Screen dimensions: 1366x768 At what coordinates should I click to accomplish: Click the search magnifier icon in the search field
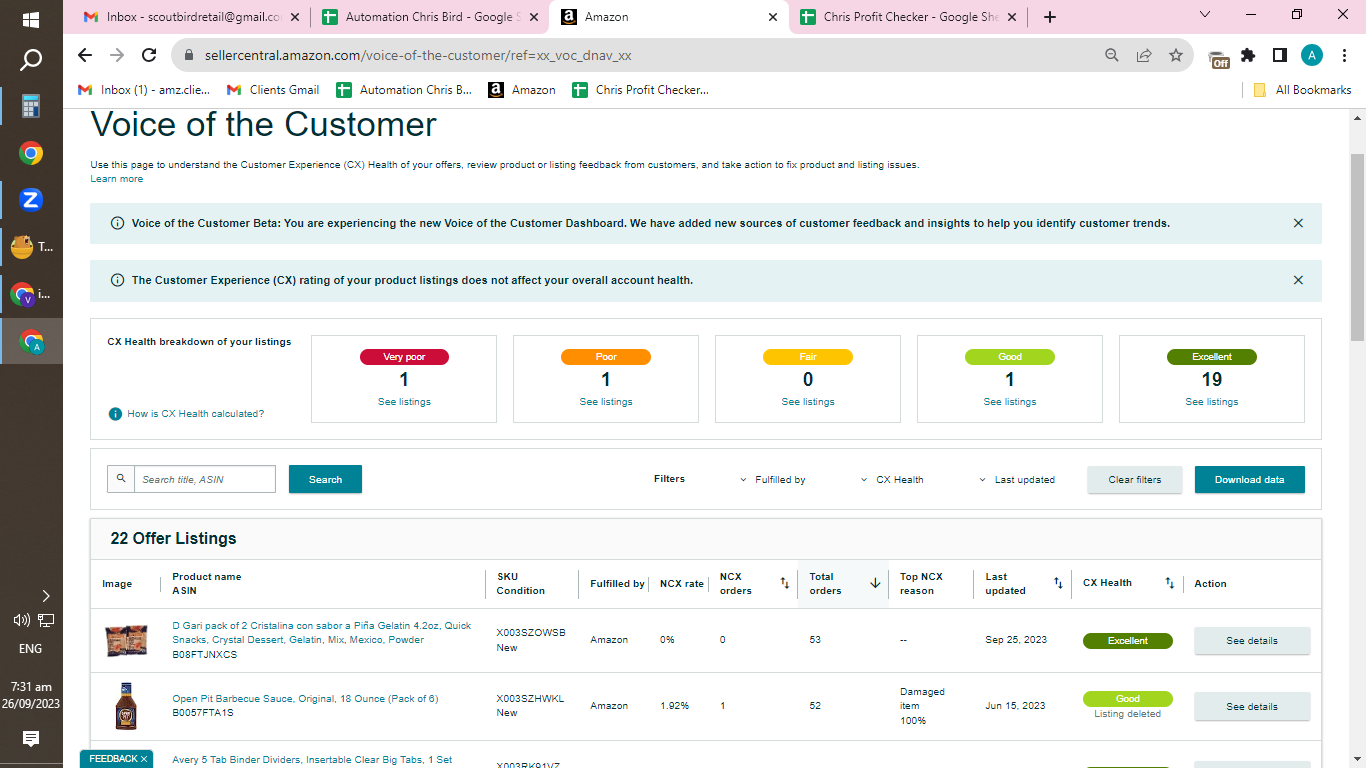click(121, 479)
